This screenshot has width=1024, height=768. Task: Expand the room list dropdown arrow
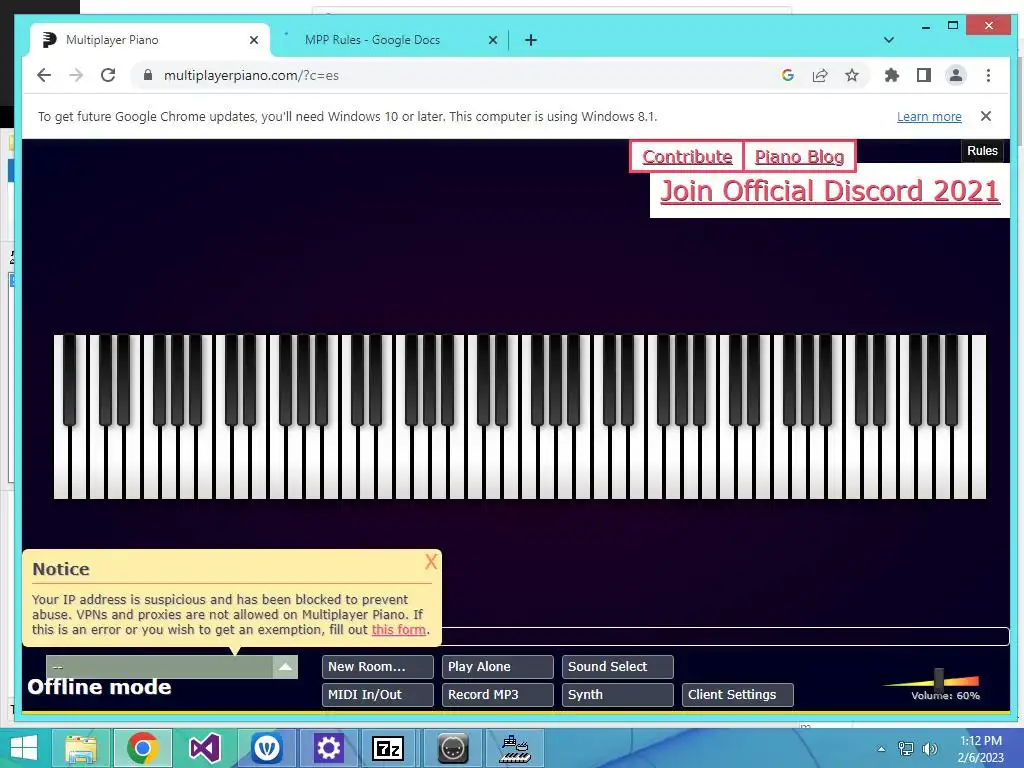(x=285, y=667)
